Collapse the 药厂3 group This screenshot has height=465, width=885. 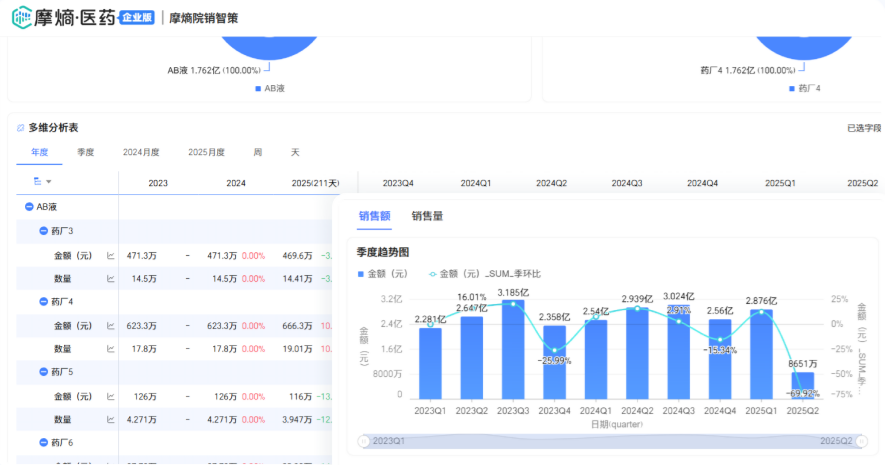(x=43, y=231)
